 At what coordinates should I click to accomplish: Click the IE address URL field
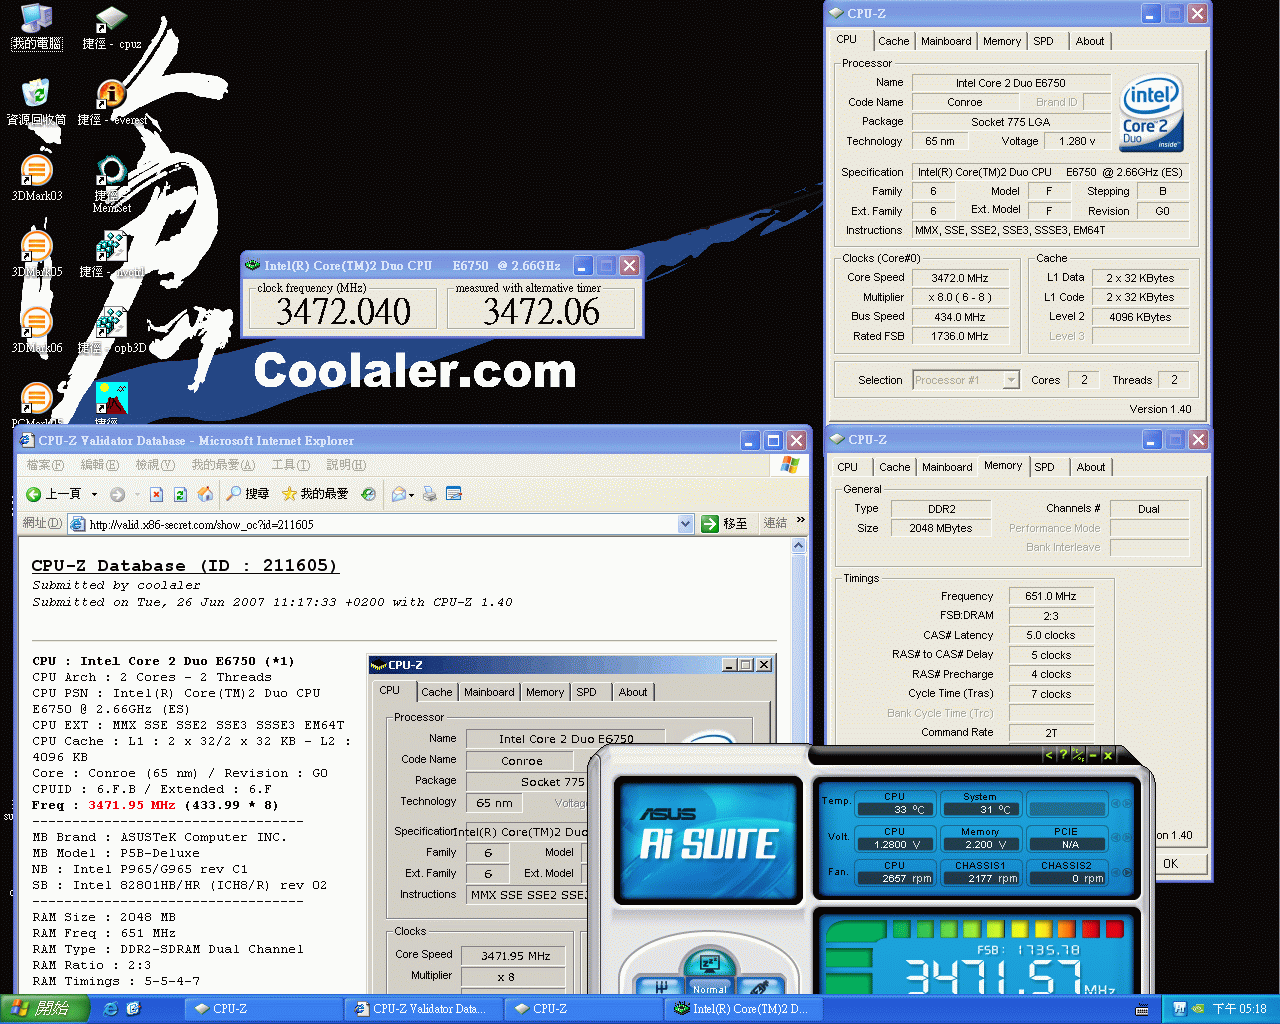click(x=381, y=524)
